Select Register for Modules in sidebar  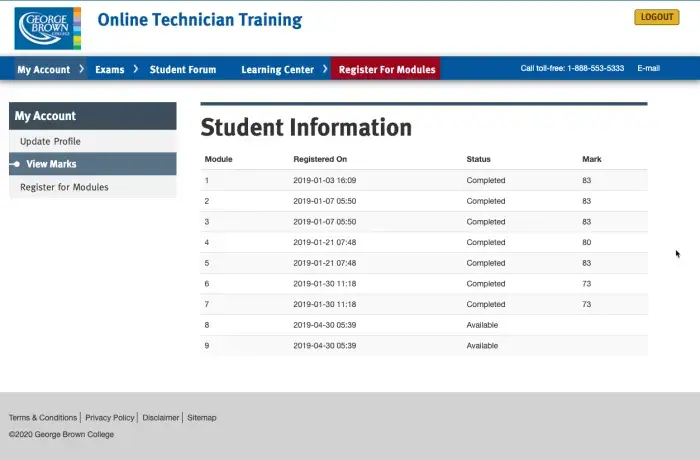pyautogui.click(x=93, y=187)
